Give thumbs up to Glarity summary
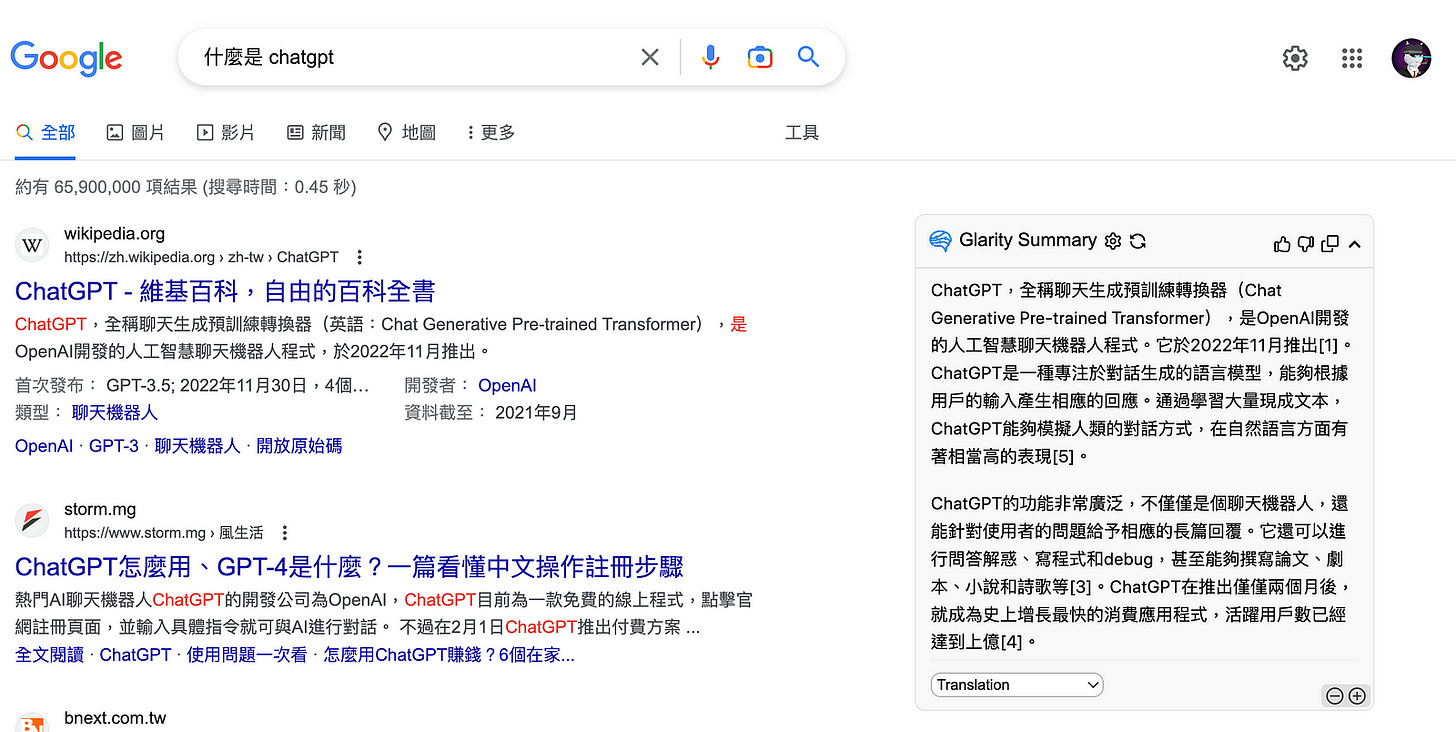 coord(1282,243)
